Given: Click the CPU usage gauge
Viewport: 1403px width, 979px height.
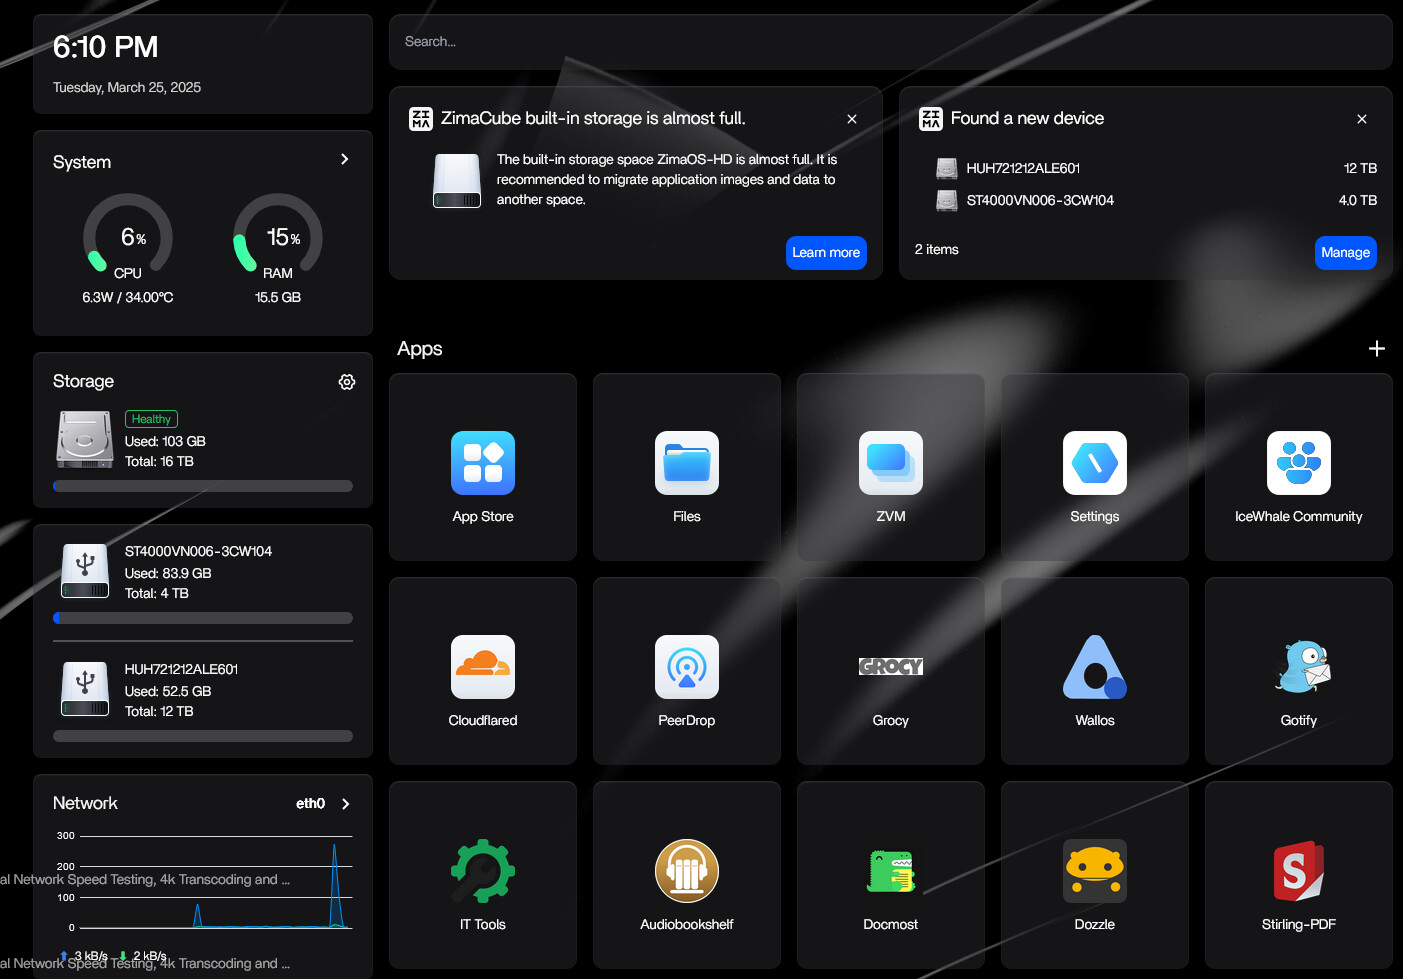Looking at the screenshot, I should coord(128,237).
